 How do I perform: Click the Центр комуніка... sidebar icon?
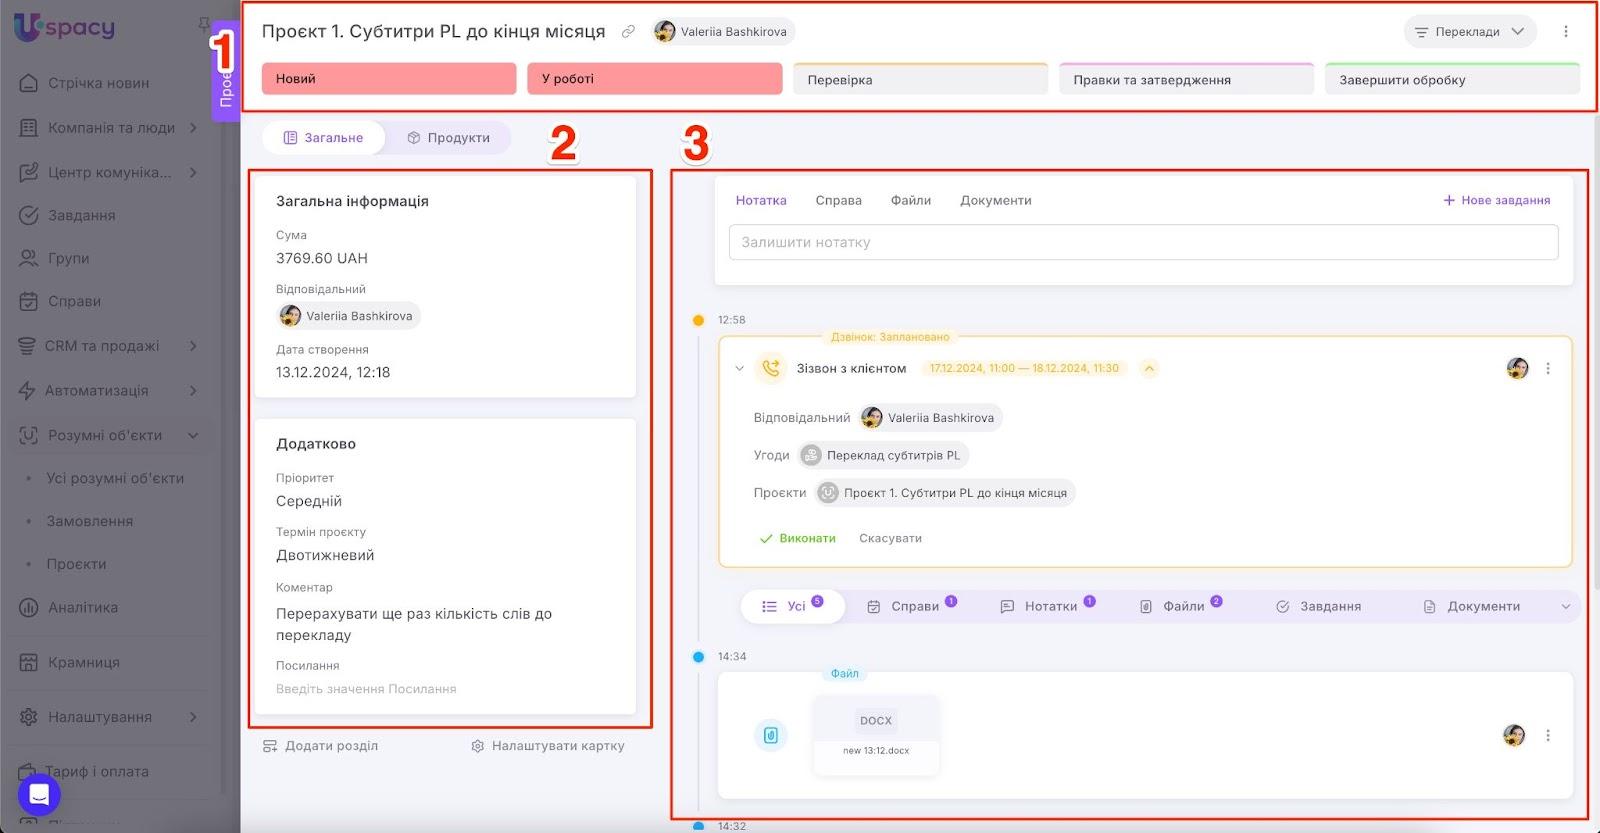coord(29,172)
